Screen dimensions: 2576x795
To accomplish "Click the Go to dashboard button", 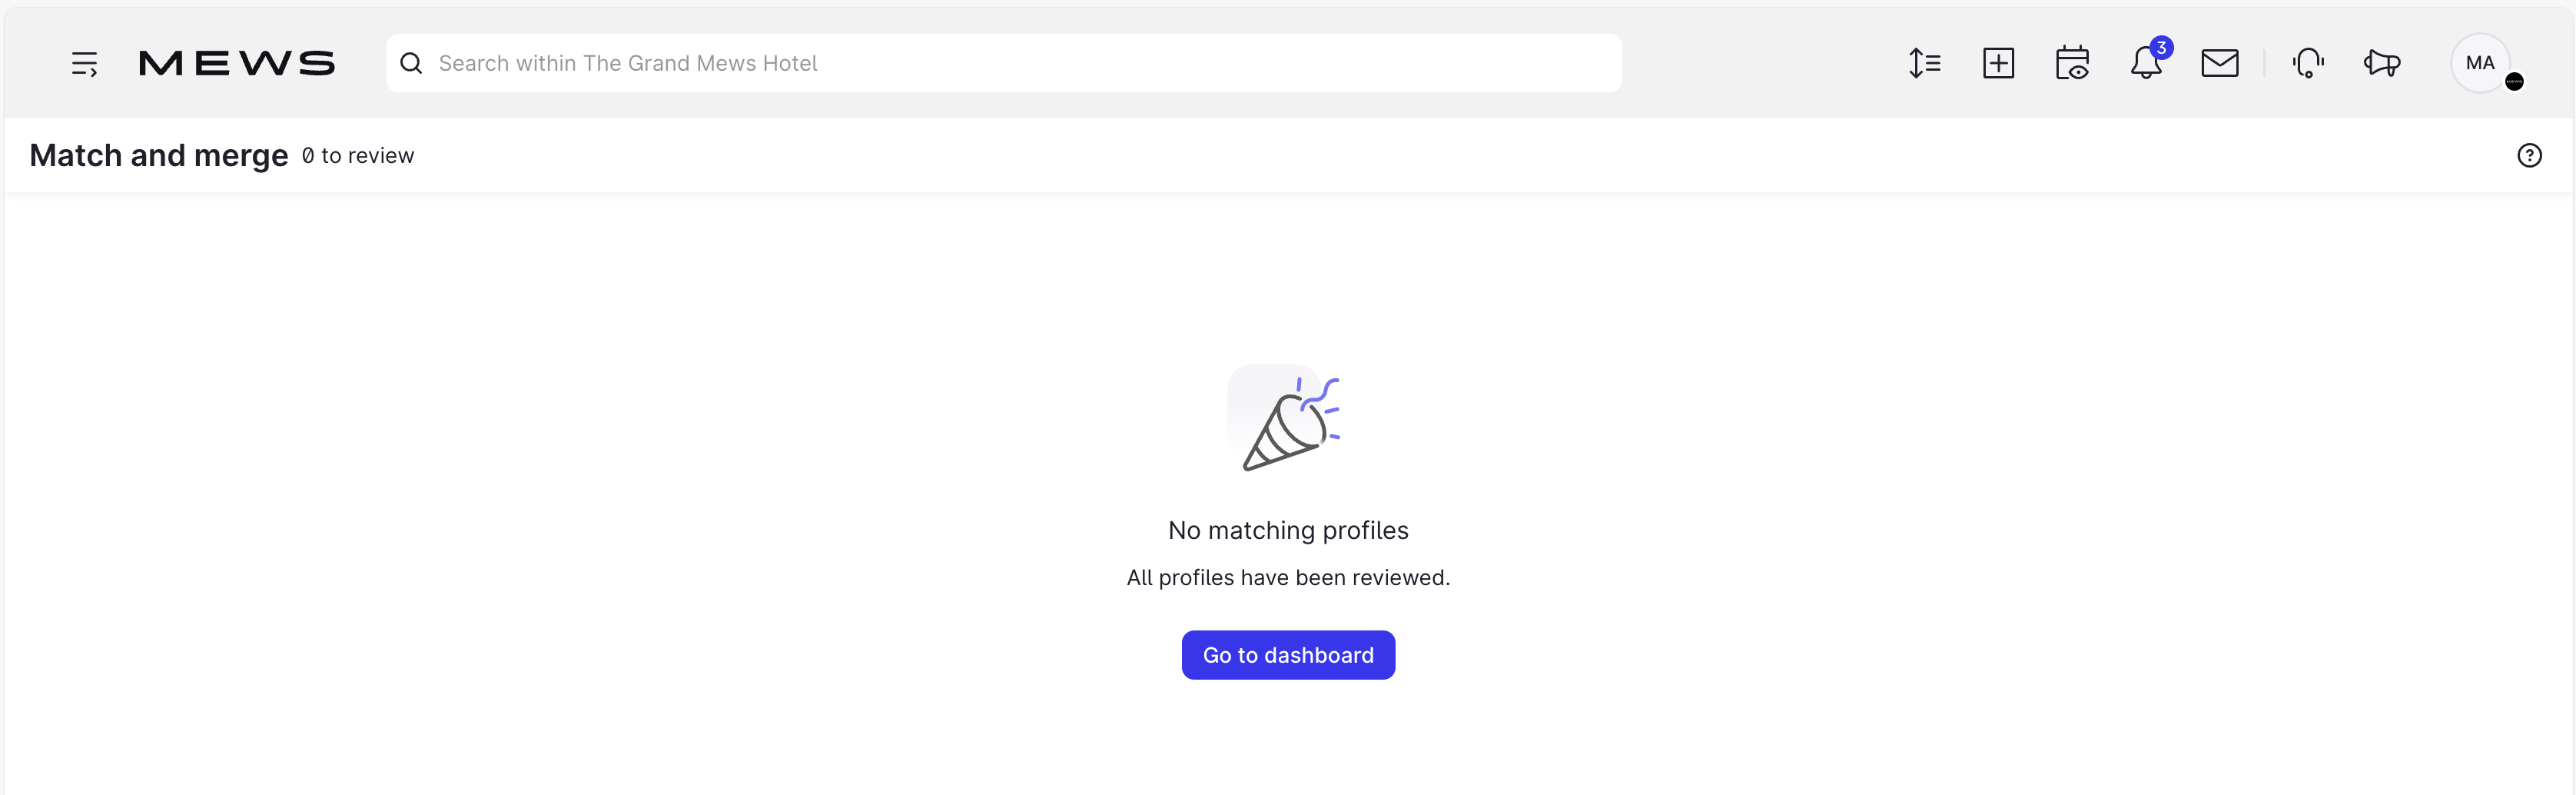I will click(x=1288, y=655).
